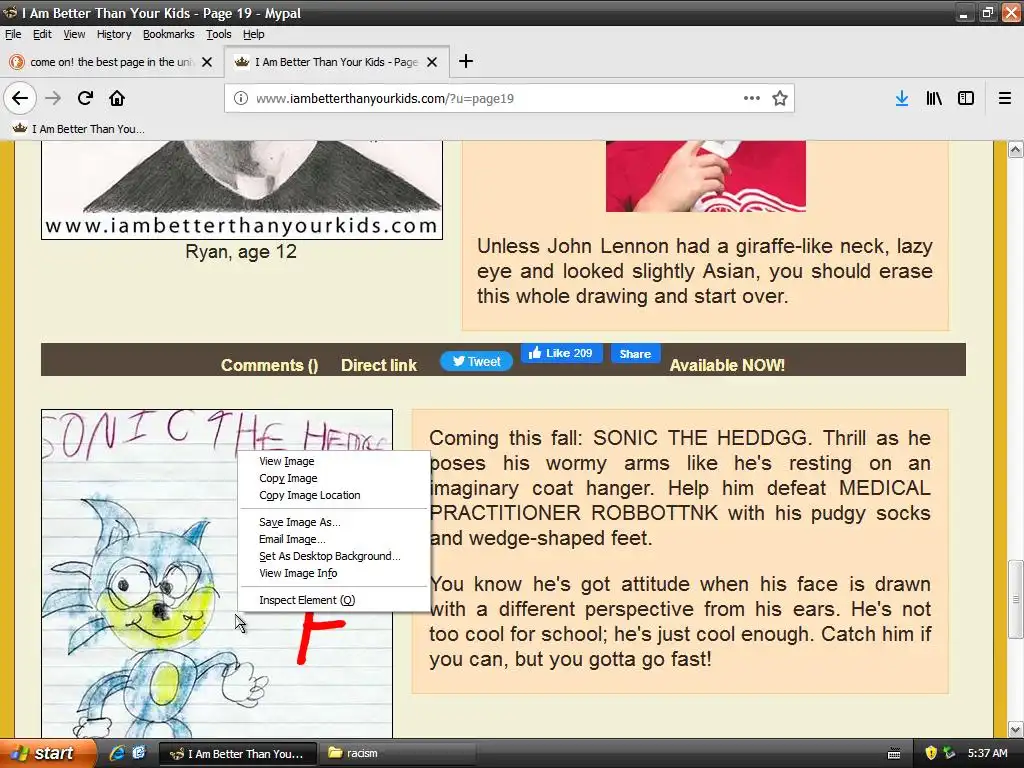This screenshot has height=768, width=1024.
Task: Select Copy Image Location entry
Action: [334, 495]
